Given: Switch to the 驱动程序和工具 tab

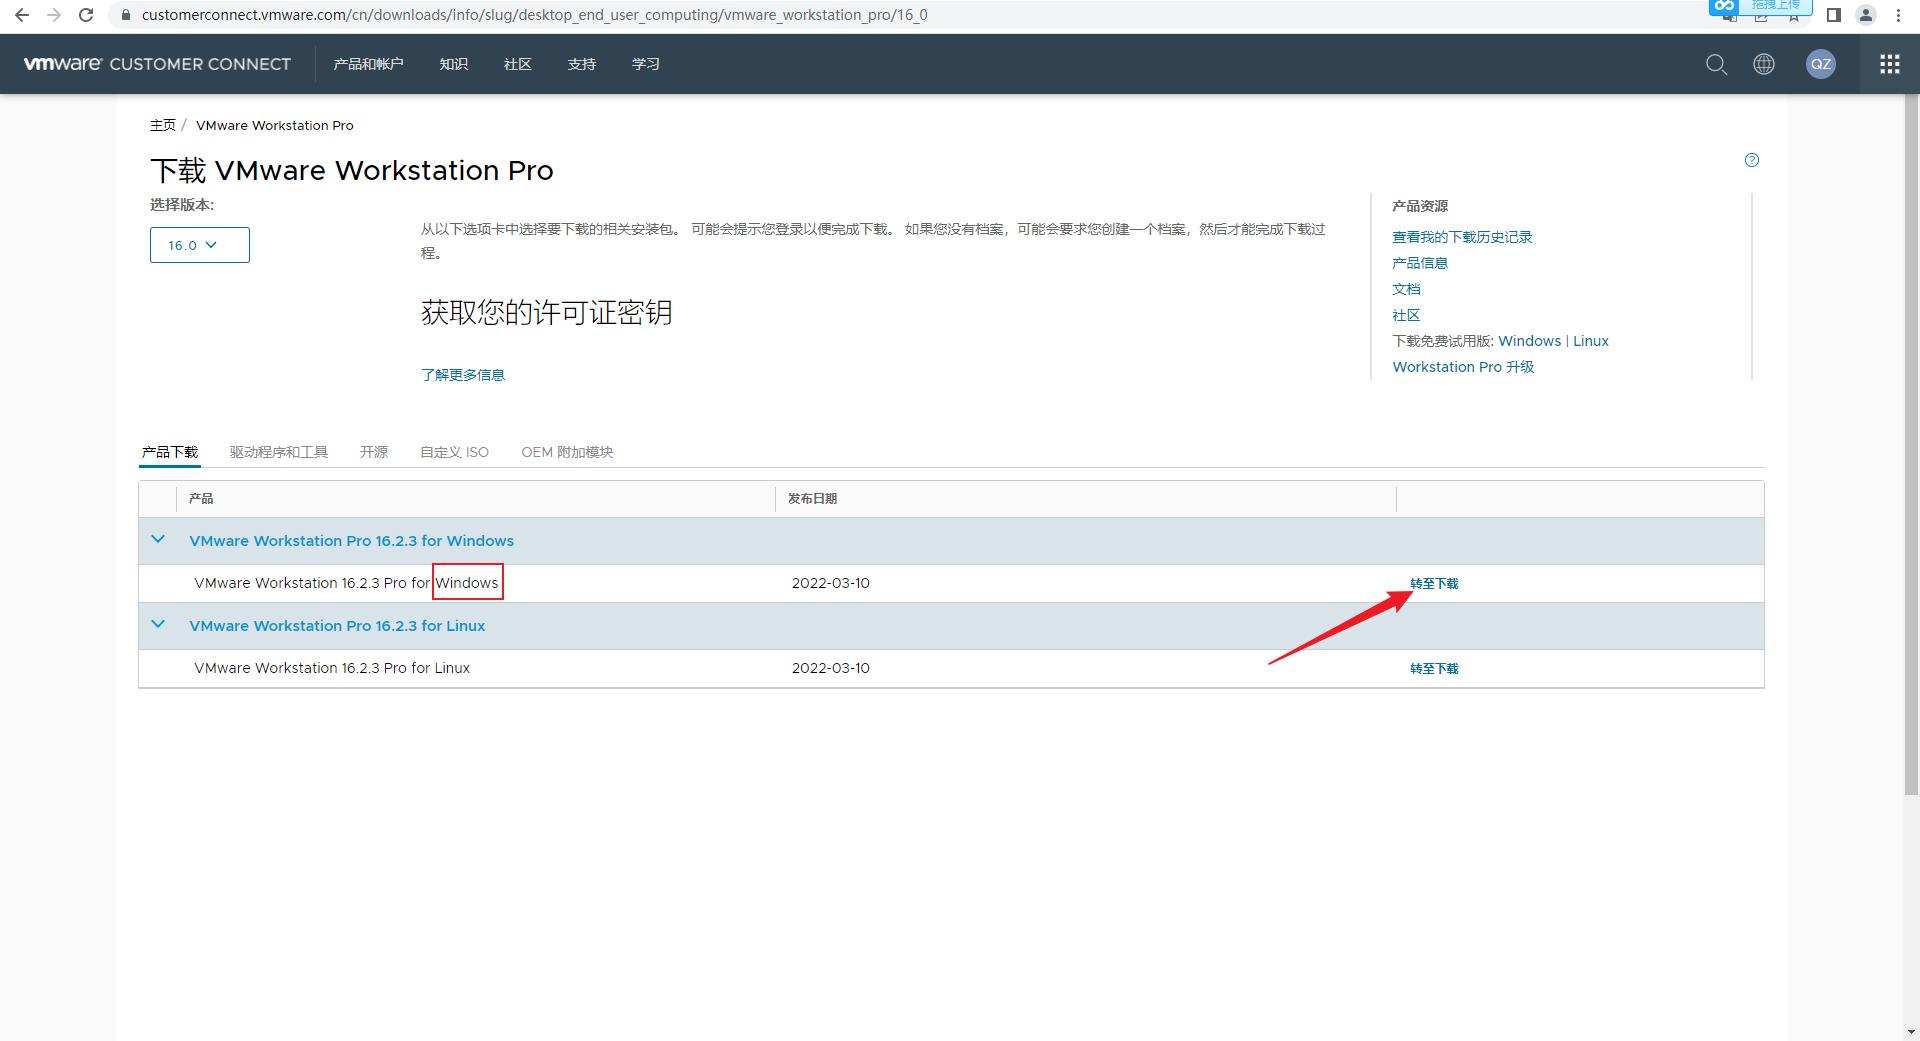Looking at the screenshot, I should 279,452.
